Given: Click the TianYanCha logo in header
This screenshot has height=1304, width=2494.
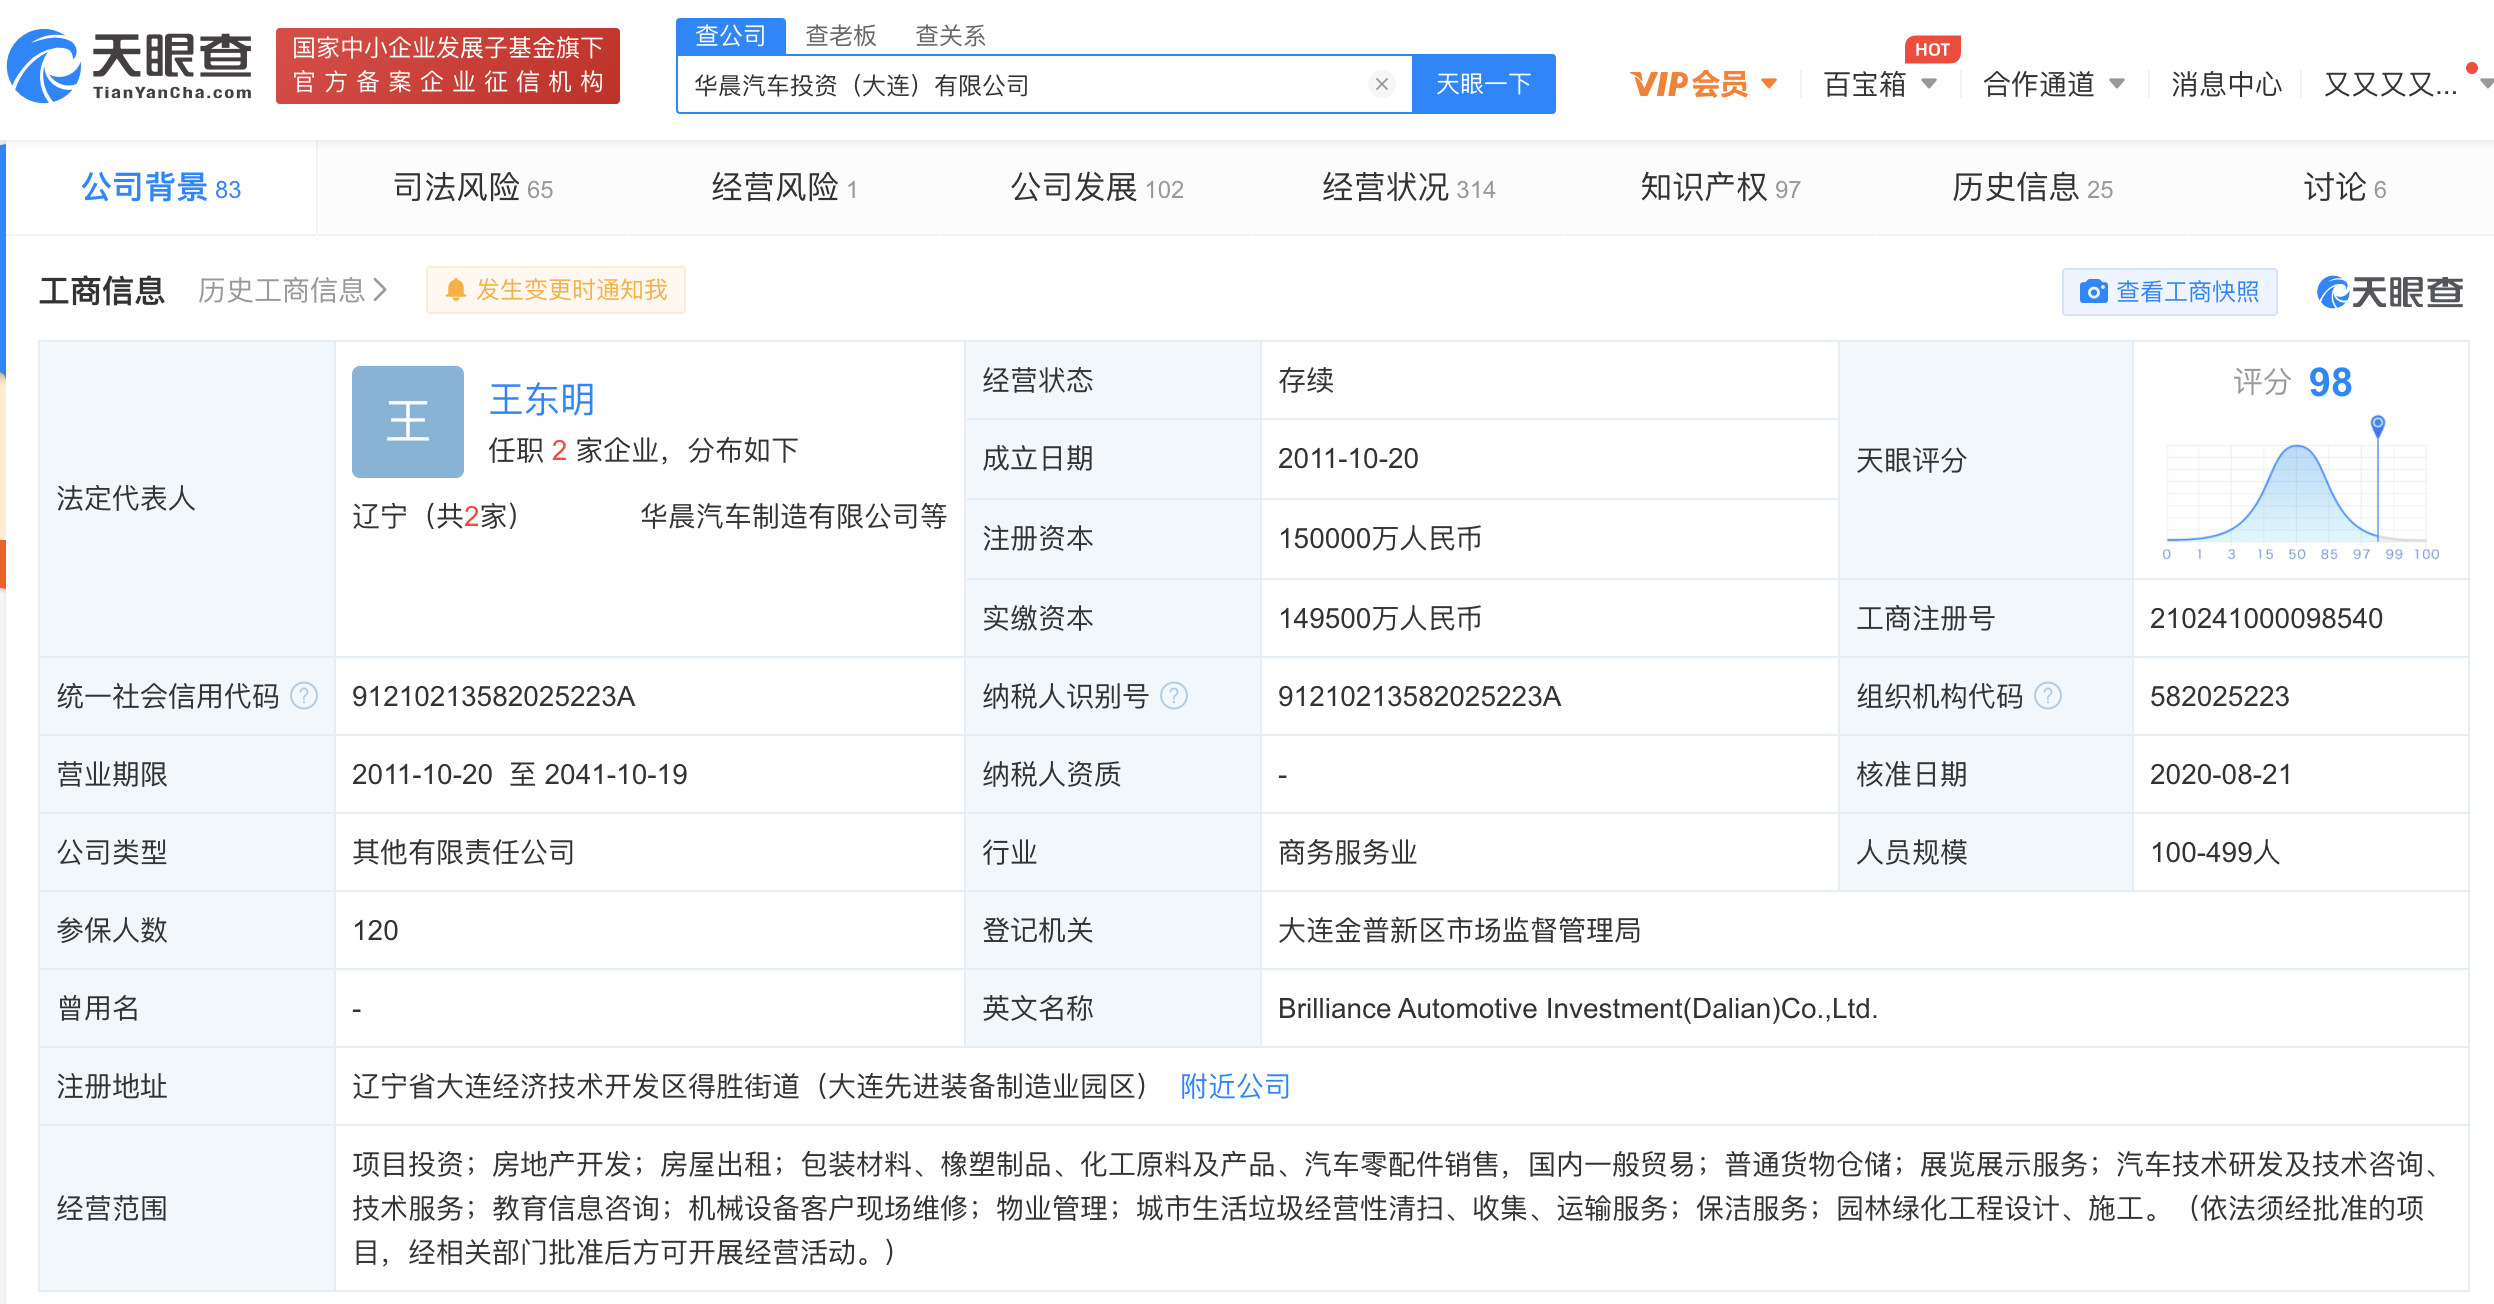Looking at the screenshot, I should (x=130, y=66).
